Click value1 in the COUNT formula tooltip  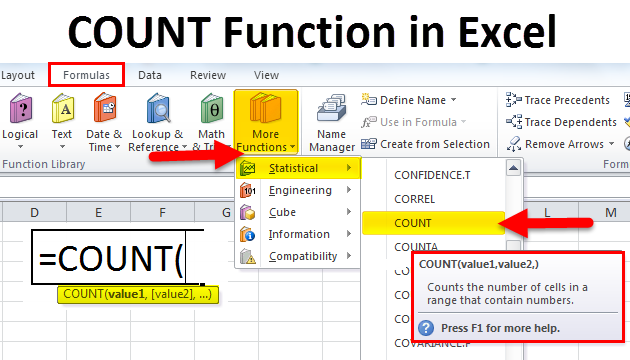point(126,294)
